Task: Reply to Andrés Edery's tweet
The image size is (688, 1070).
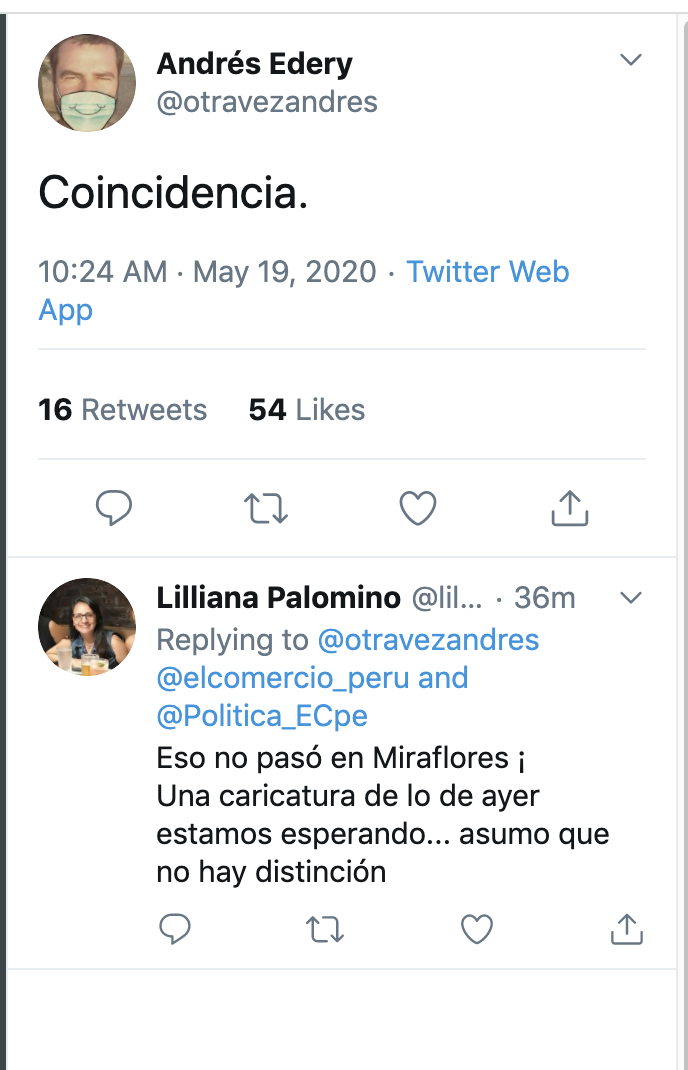Action: [114, 509]
